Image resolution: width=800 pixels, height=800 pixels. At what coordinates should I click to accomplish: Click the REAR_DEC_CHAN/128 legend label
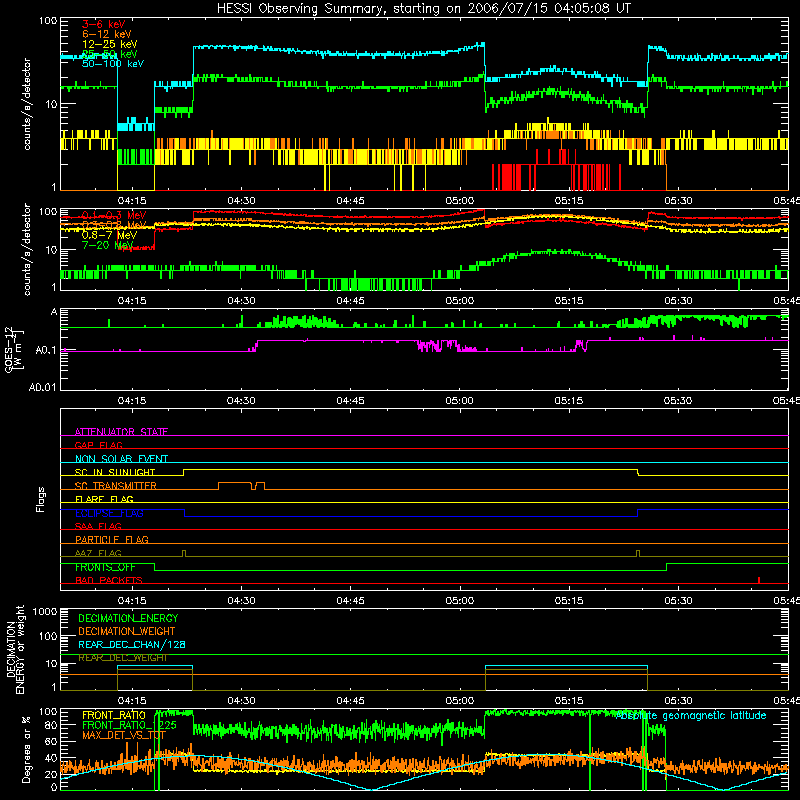132,644
